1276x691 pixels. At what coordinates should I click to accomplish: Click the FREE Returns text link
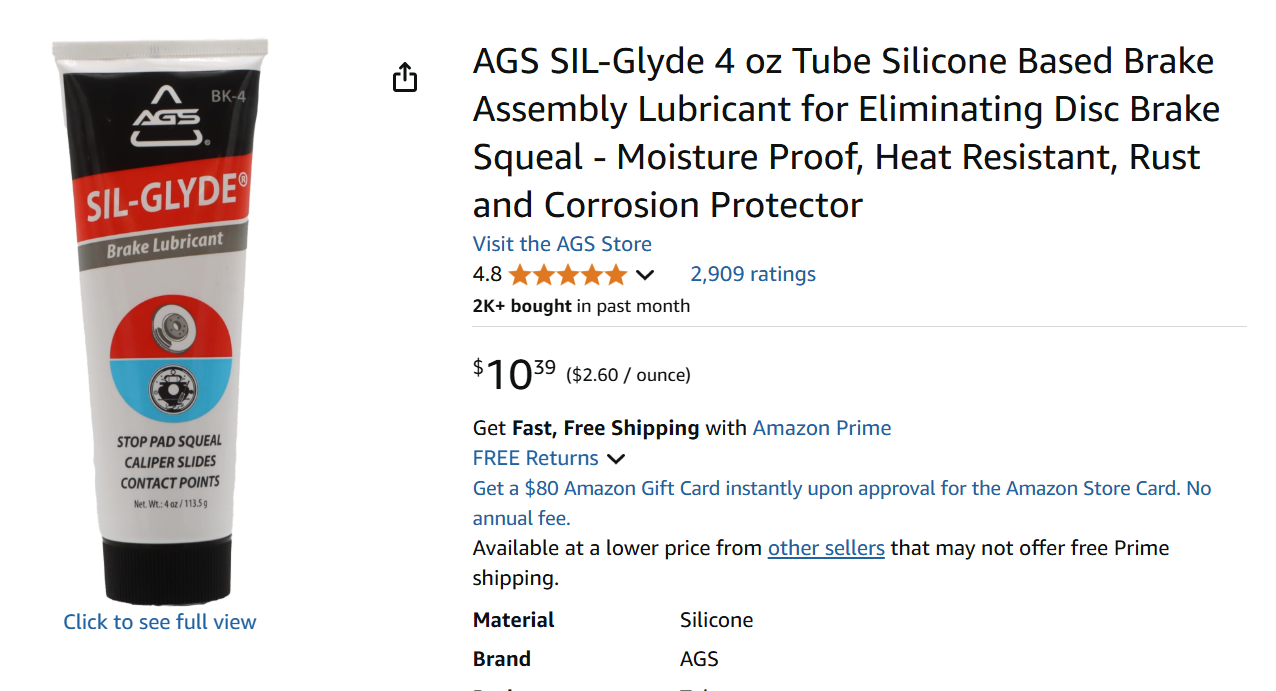pyautogui.click(x=535, y=458)
